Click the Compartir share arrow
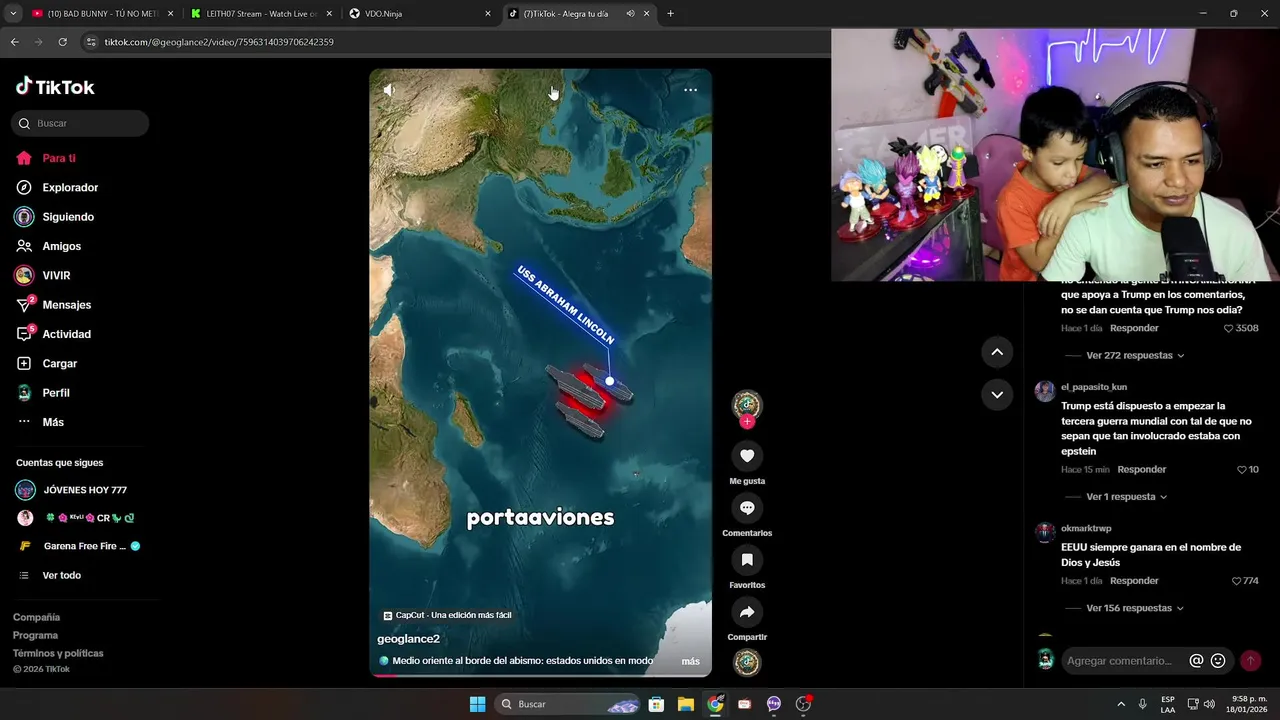Image resolution: width=1280 pixels, height=720 pixels. pyautogui.click(x=747, y=612)
